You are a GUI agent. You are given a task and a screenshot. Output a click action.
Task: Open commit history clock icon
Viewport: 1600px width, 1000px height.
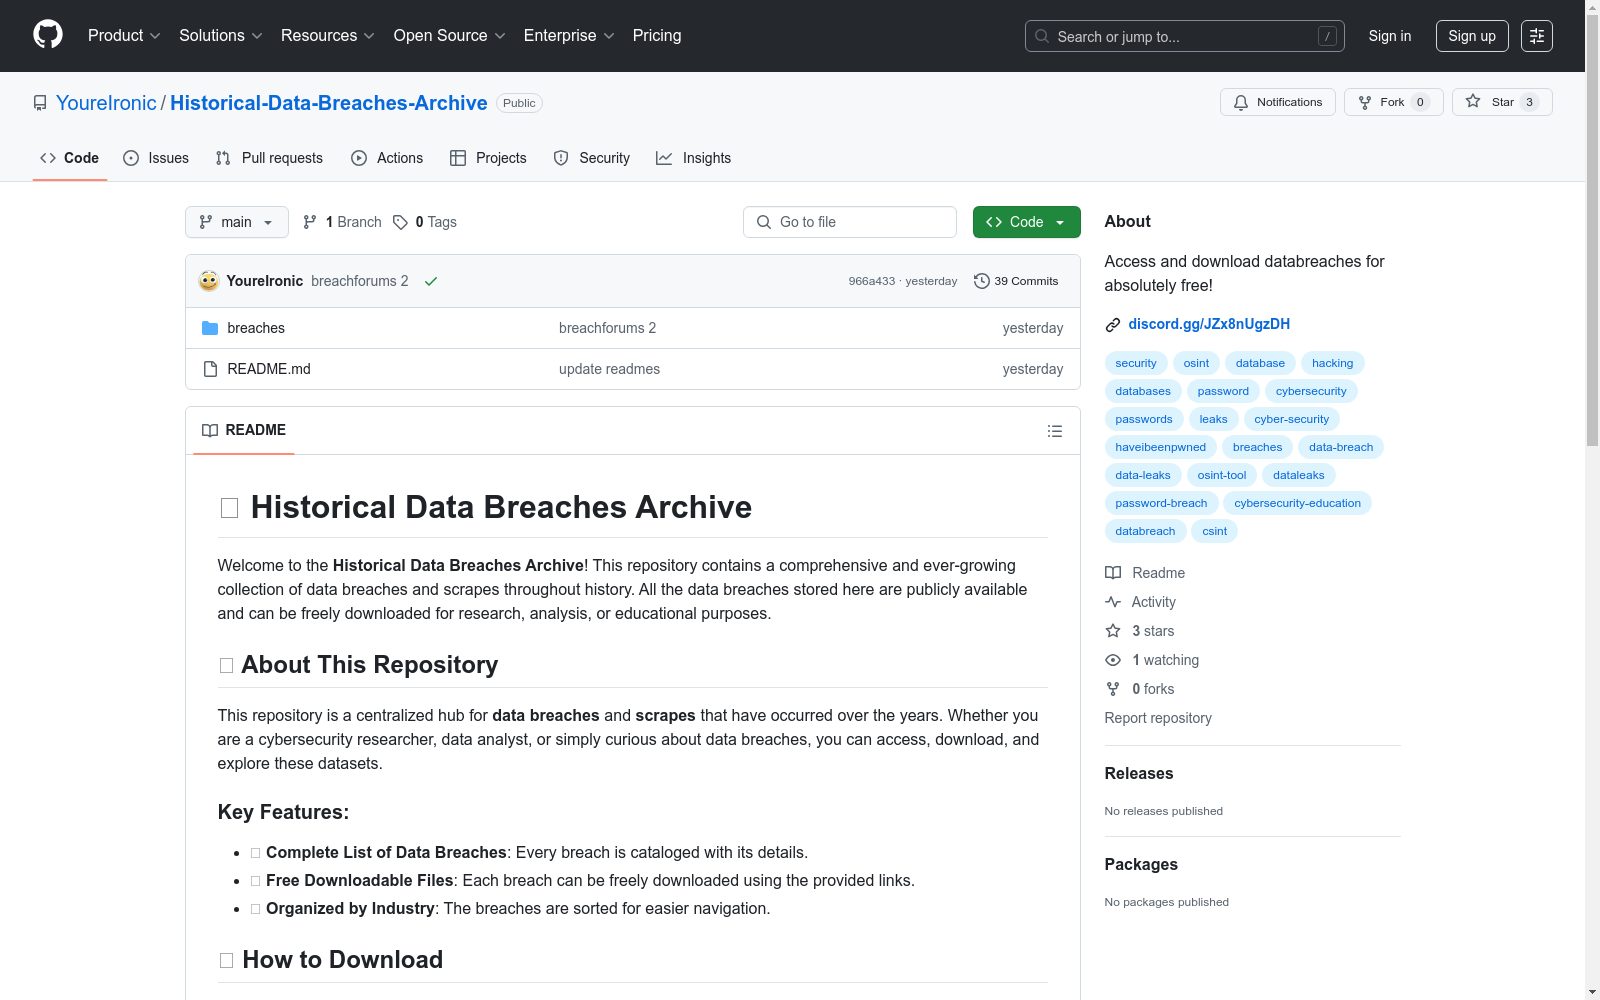982,281
